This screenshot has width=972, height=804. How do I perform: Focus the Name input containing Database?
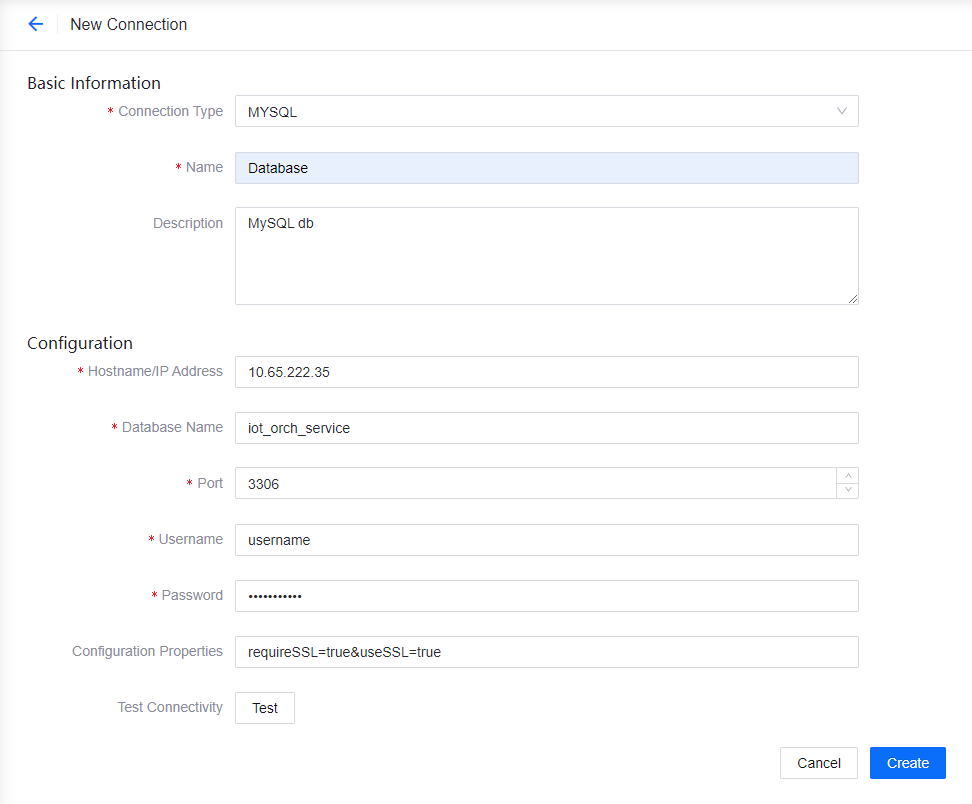coord(546,167)
